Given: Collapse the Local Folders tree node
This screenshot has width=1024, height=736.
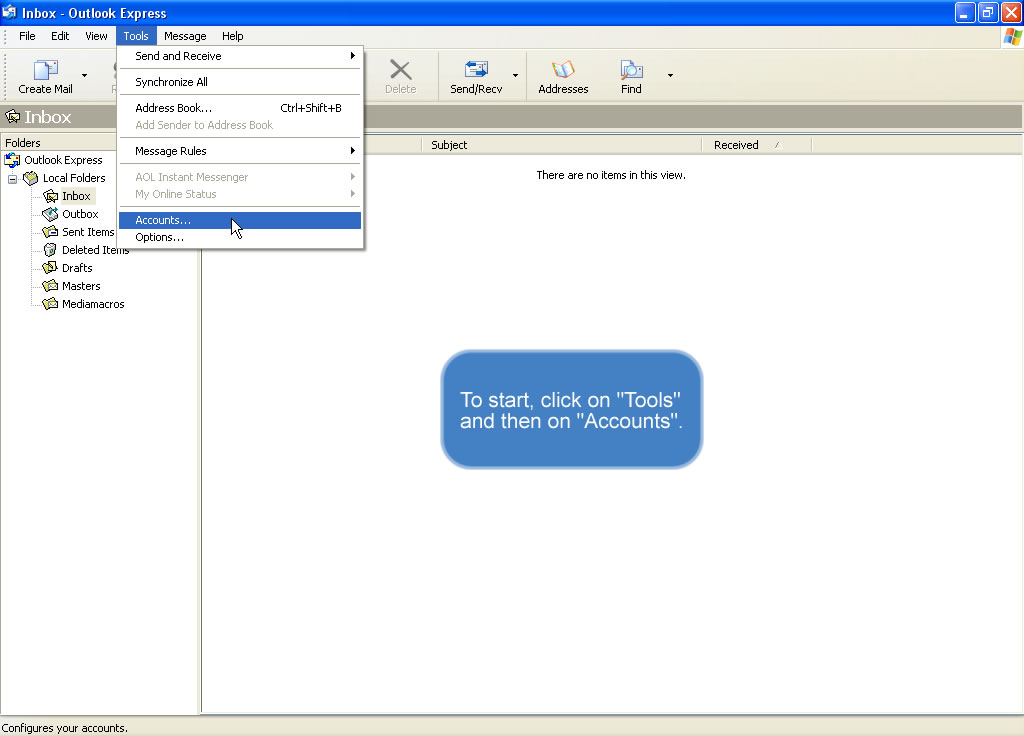Looking at the screenshot, I should (x=13, y=178).
